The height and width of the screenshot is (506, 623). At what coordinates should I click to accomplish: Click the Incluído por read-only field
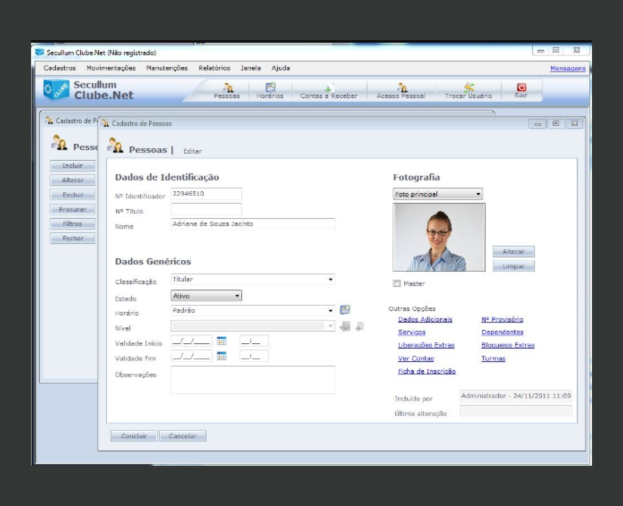click(x=516, y=396)
